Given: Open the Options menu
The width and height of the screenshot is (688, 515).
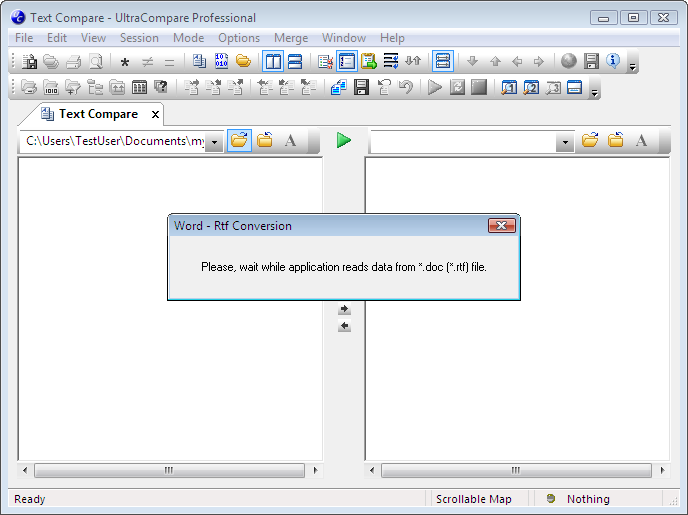Looking at the screenshot, I should point(239,38).
